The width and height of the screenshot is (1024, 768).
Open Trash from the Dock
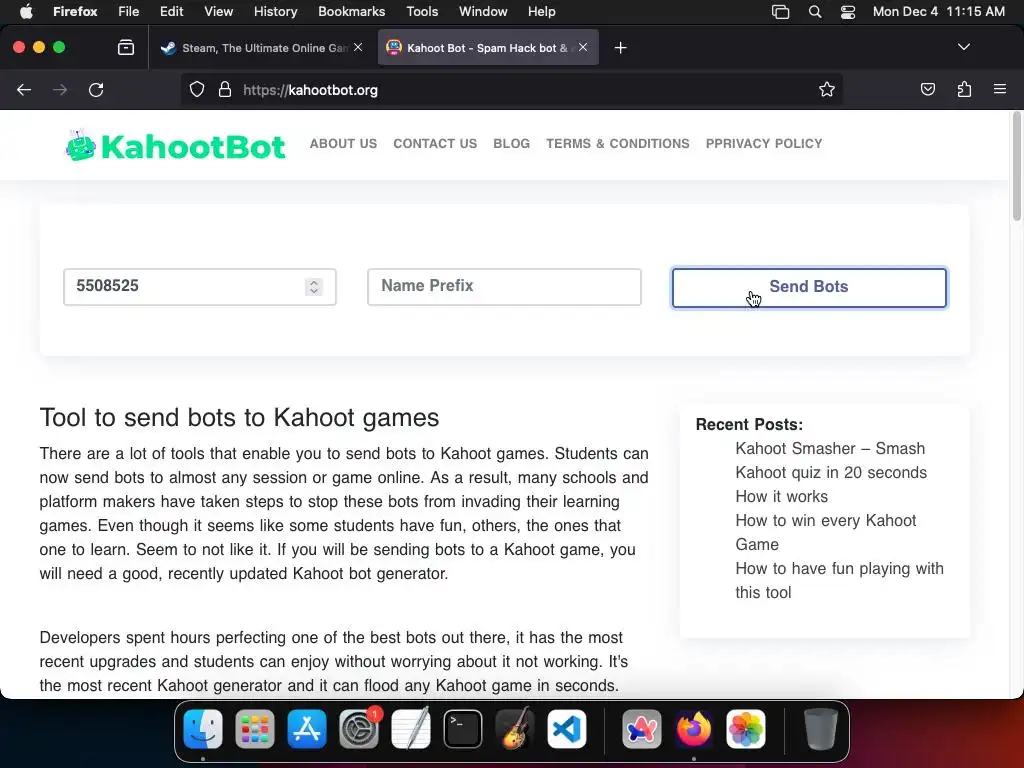820,729
